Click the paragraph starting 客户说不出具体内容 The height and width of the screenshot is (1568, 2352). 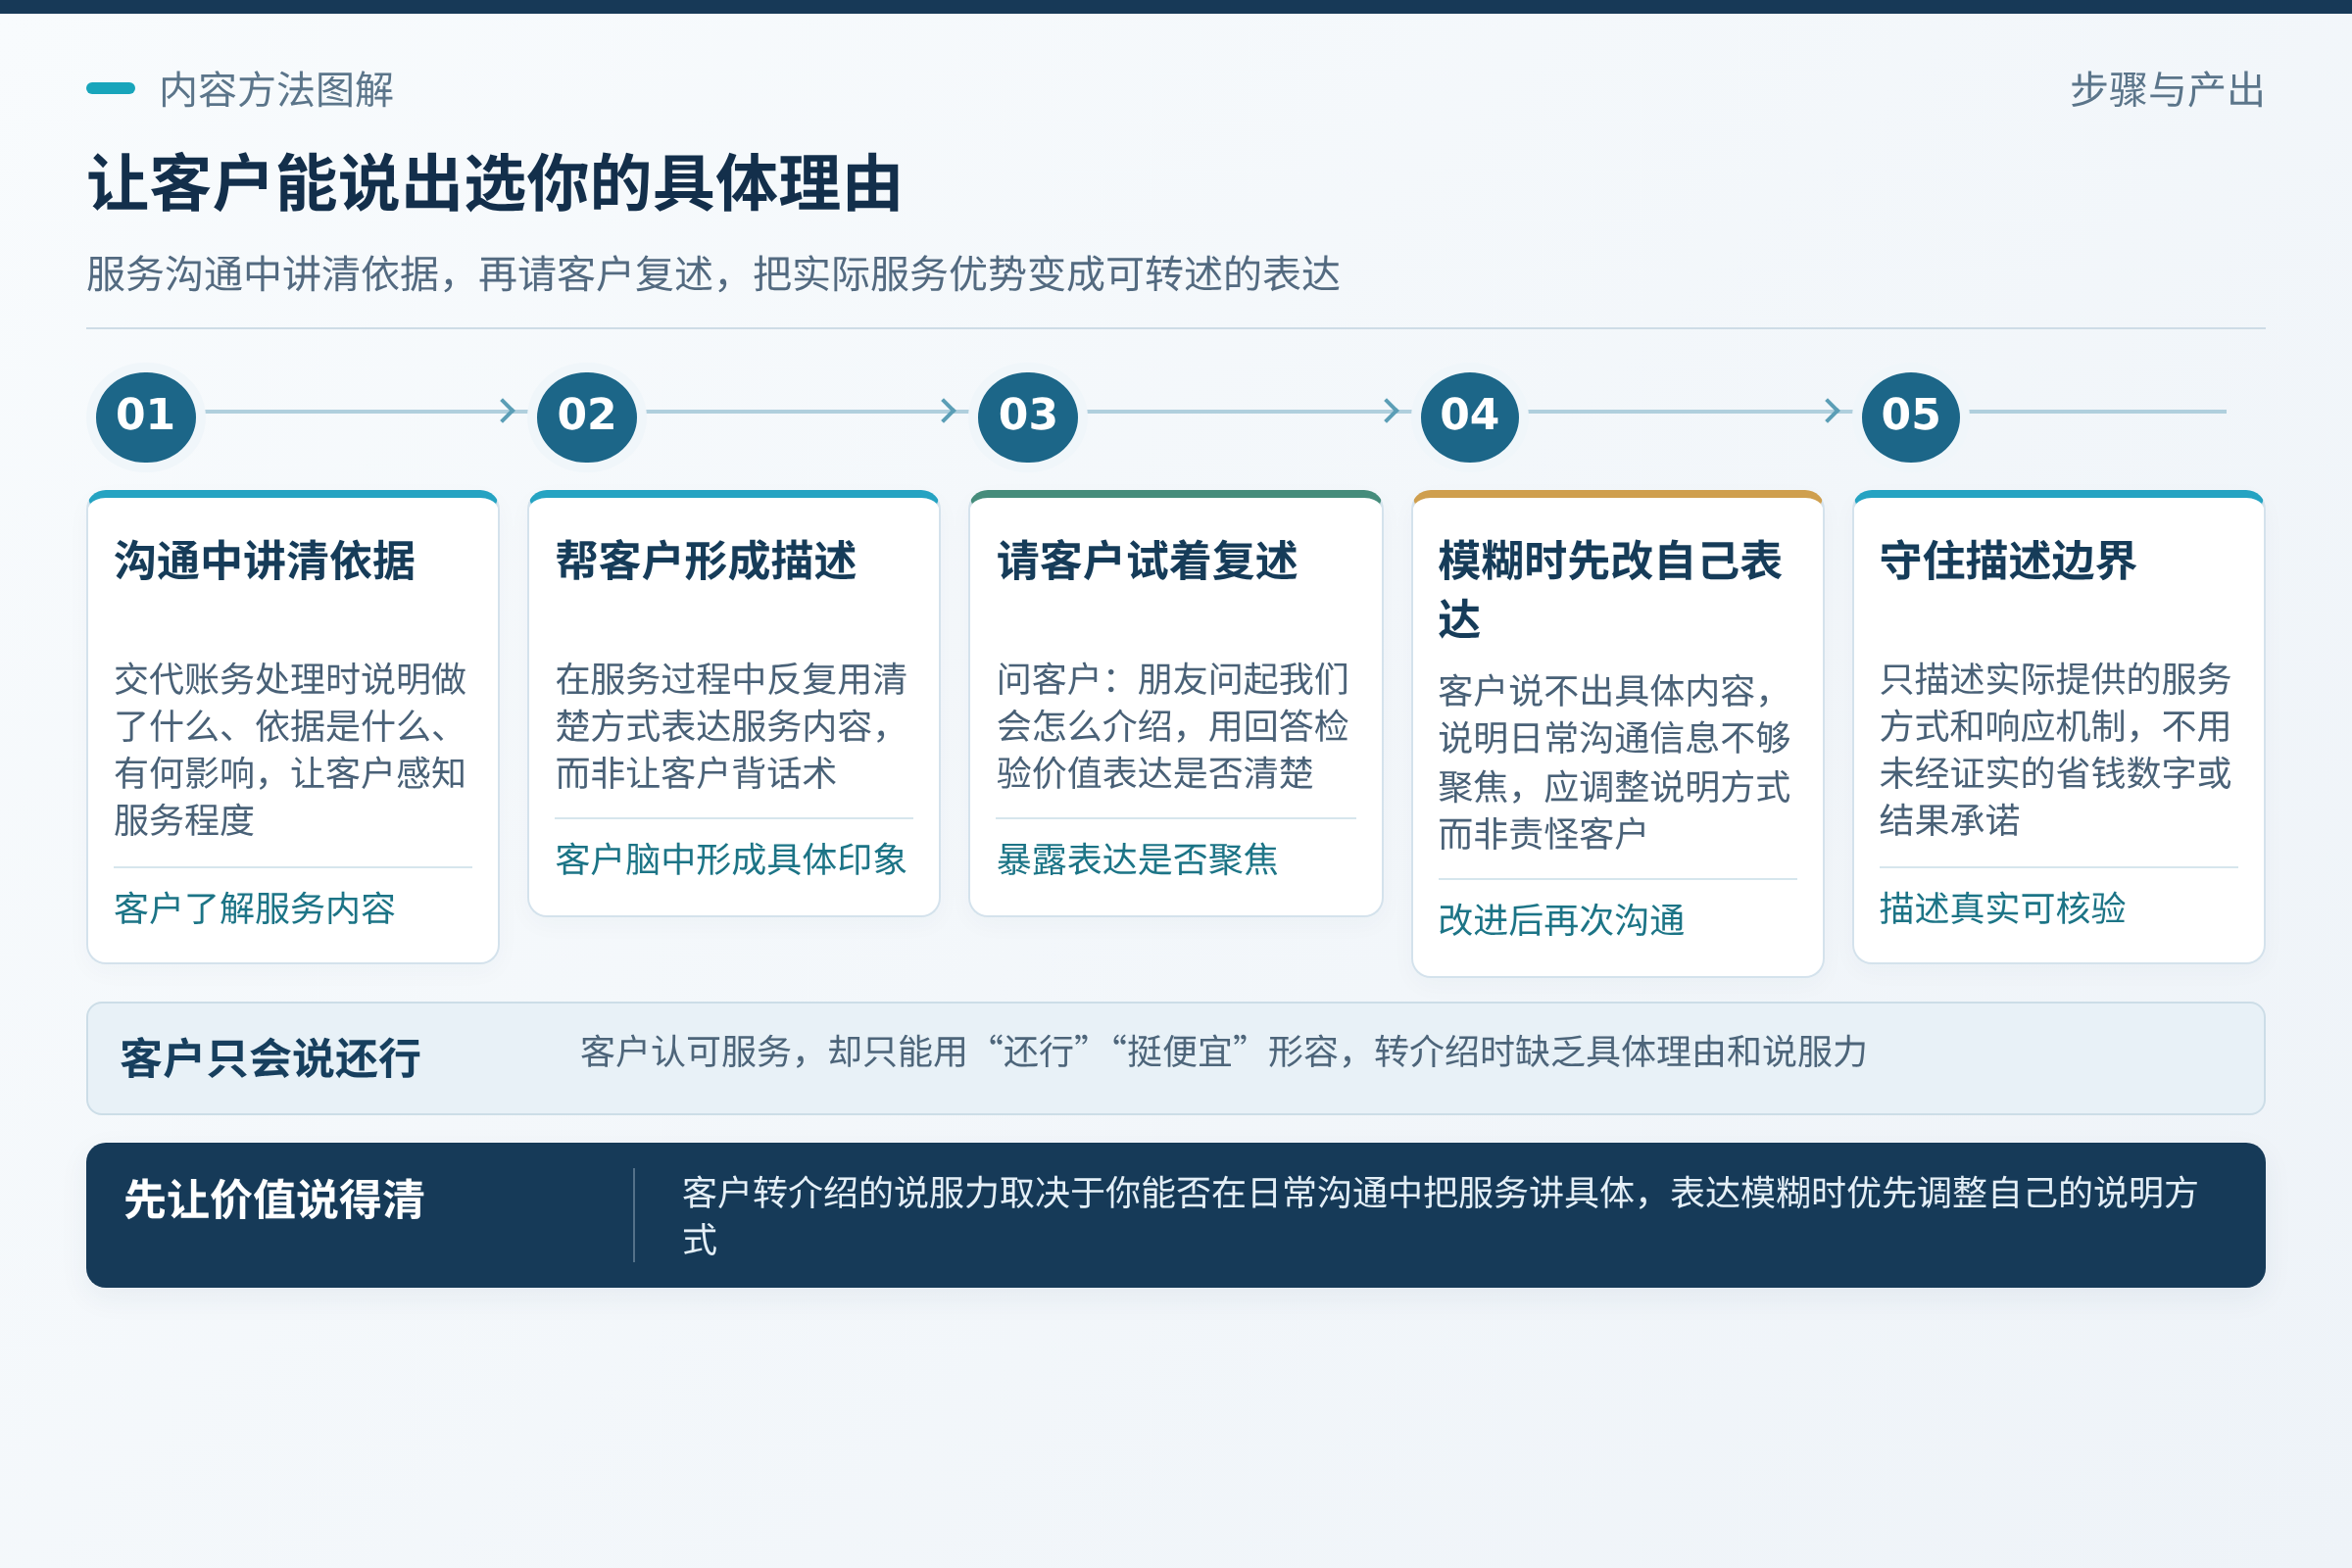(1614, 761)
